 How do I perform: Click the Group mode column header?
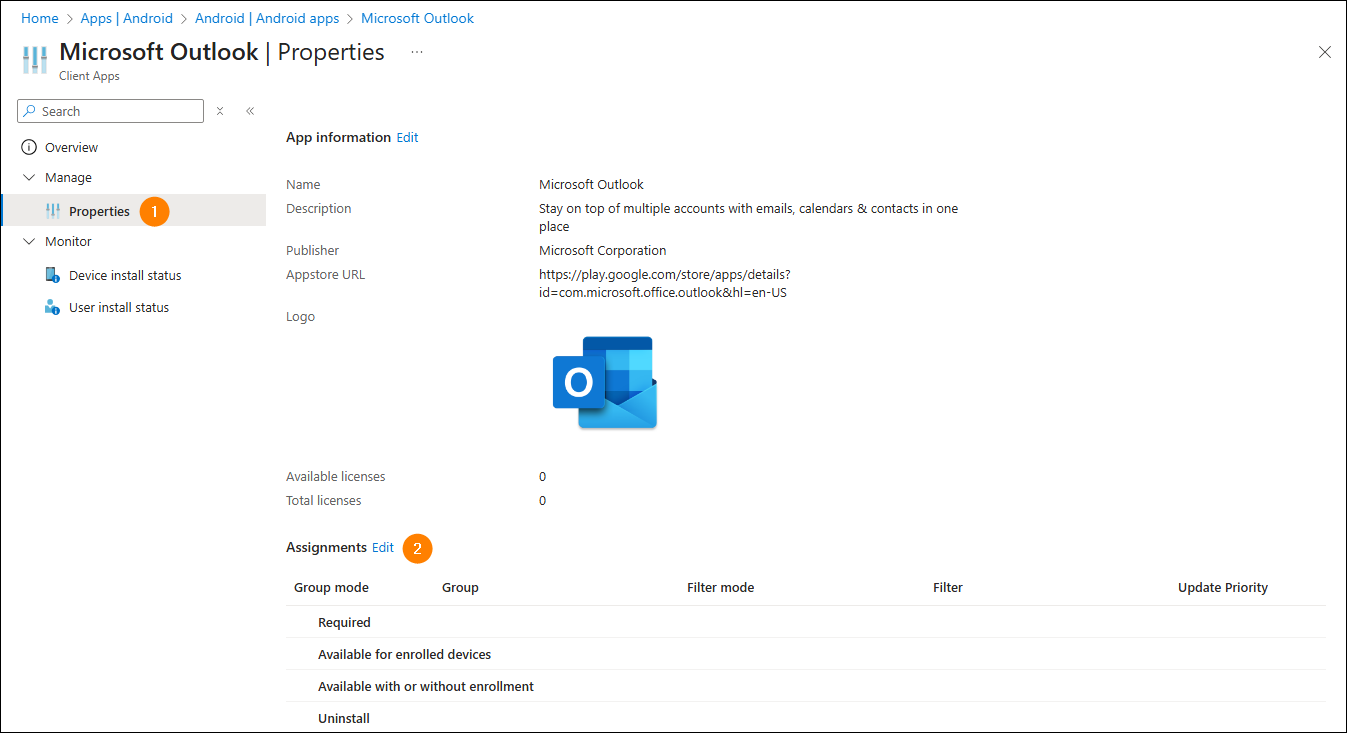click(331, 587)
